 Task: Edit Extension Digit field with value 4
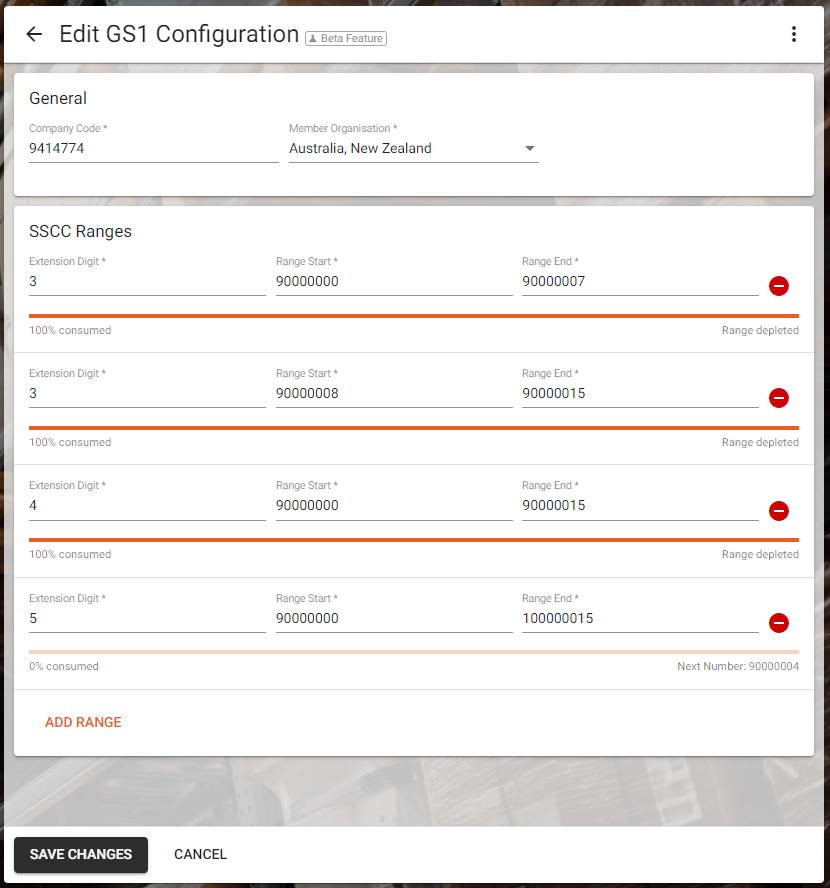(147, 506)
